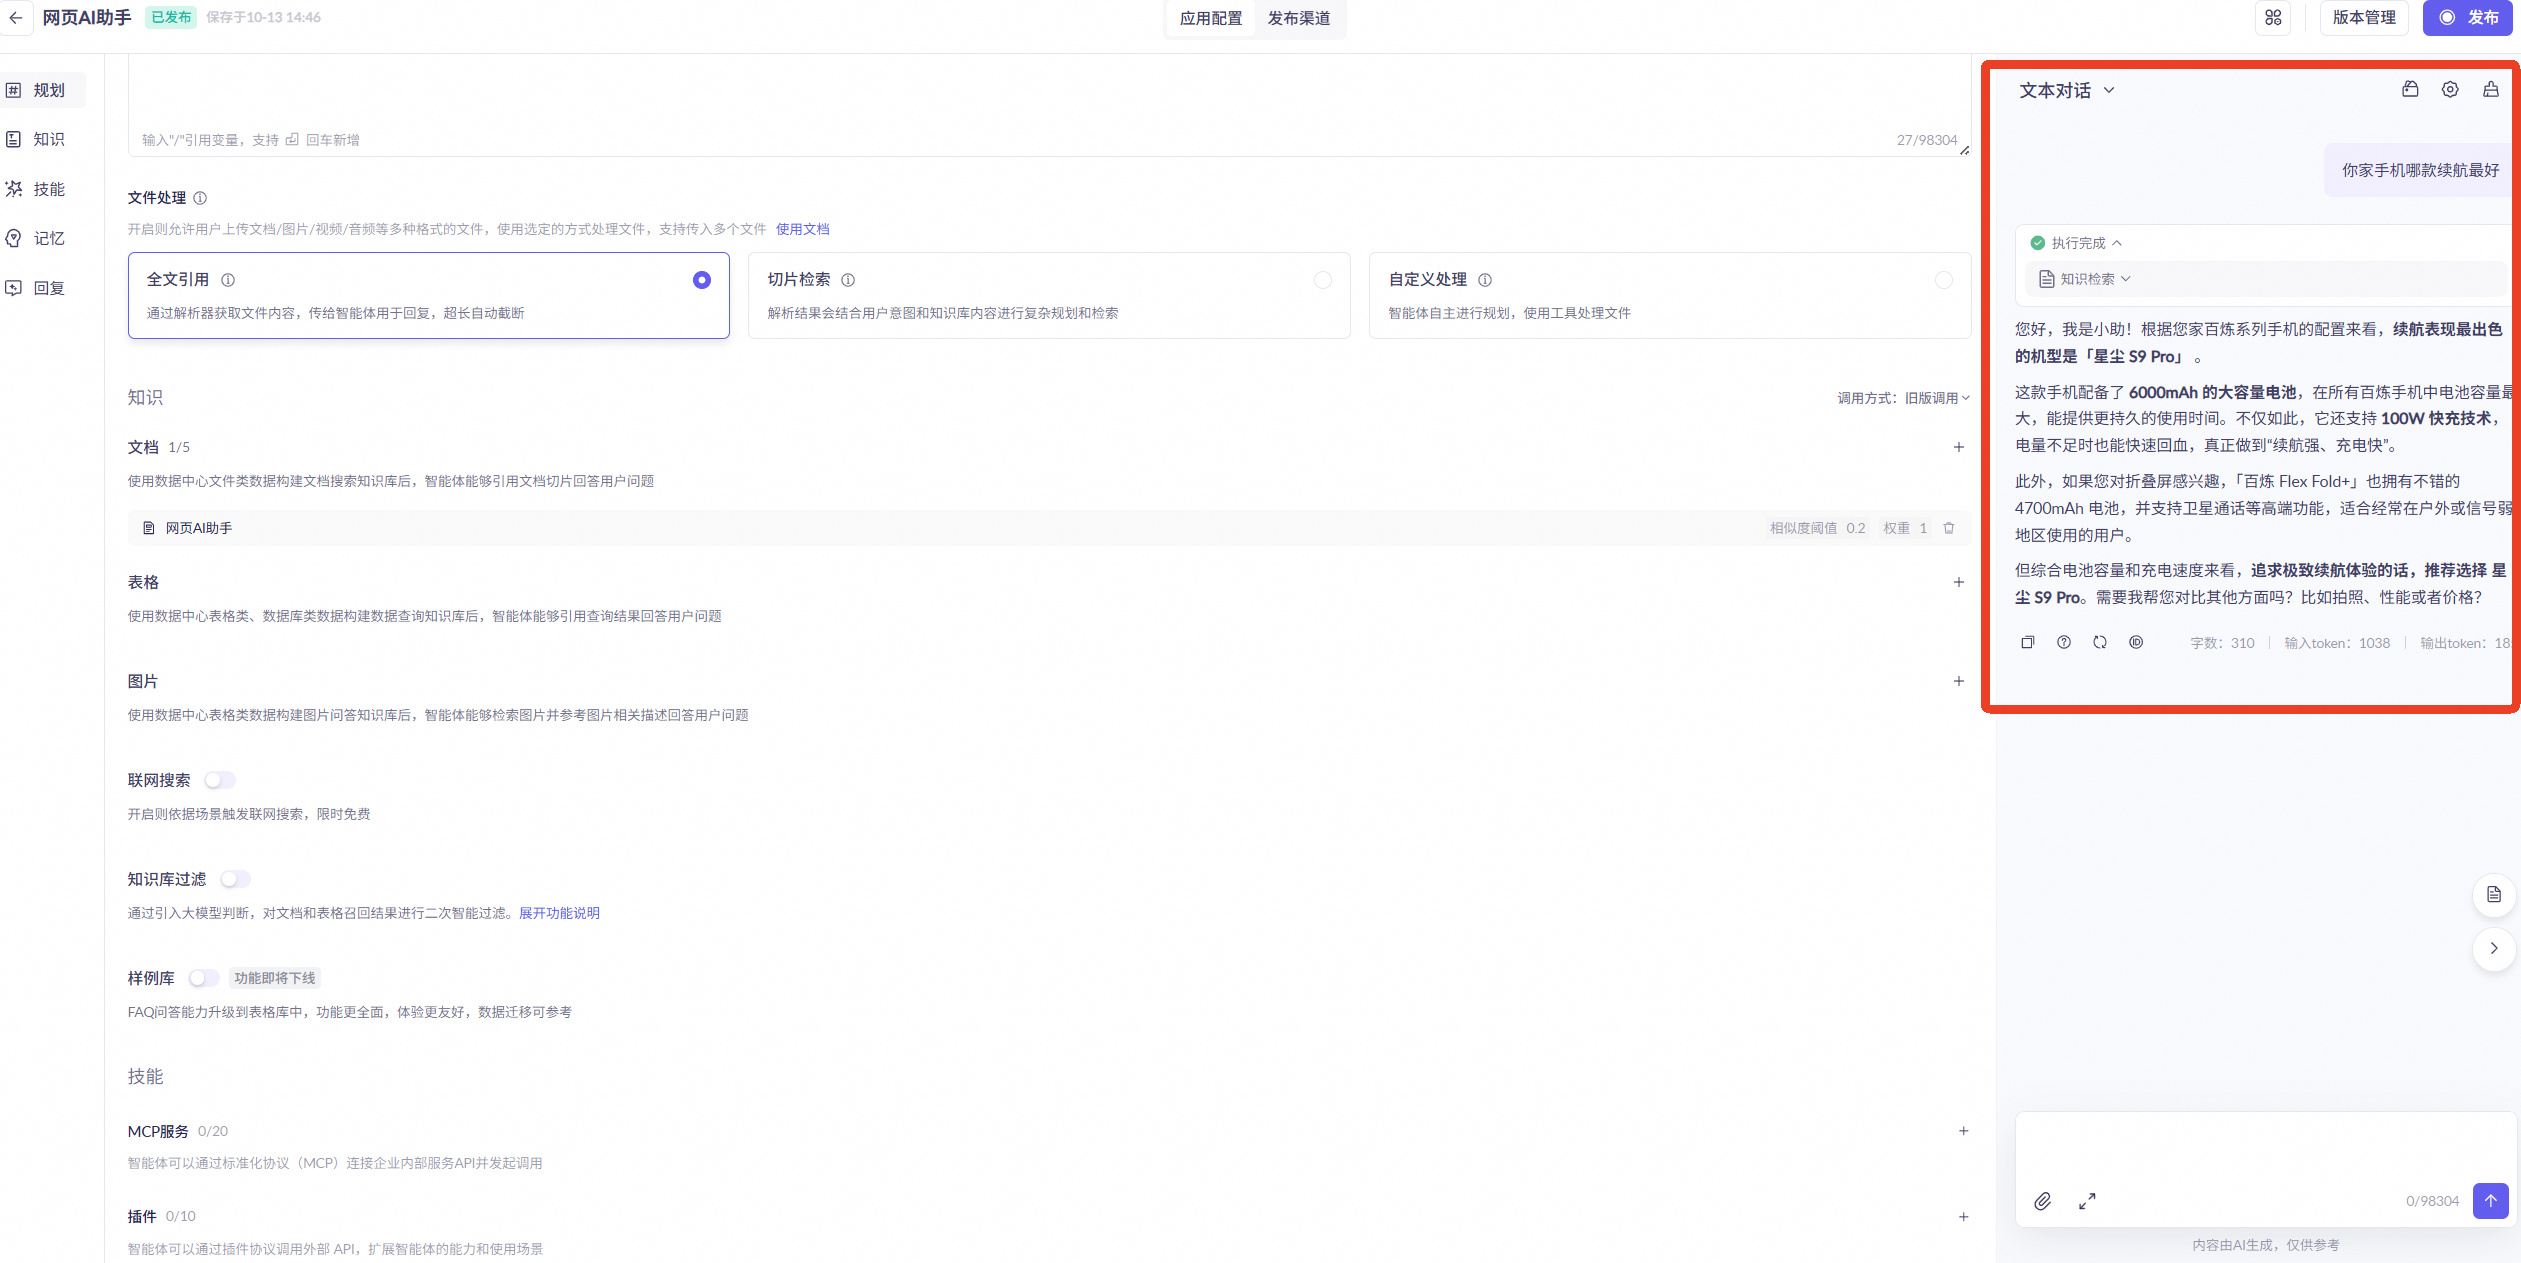Delete the 网页AI助手 document with the trash icon
This screenshot has height=1263, width=2521.
(1948, 528)
